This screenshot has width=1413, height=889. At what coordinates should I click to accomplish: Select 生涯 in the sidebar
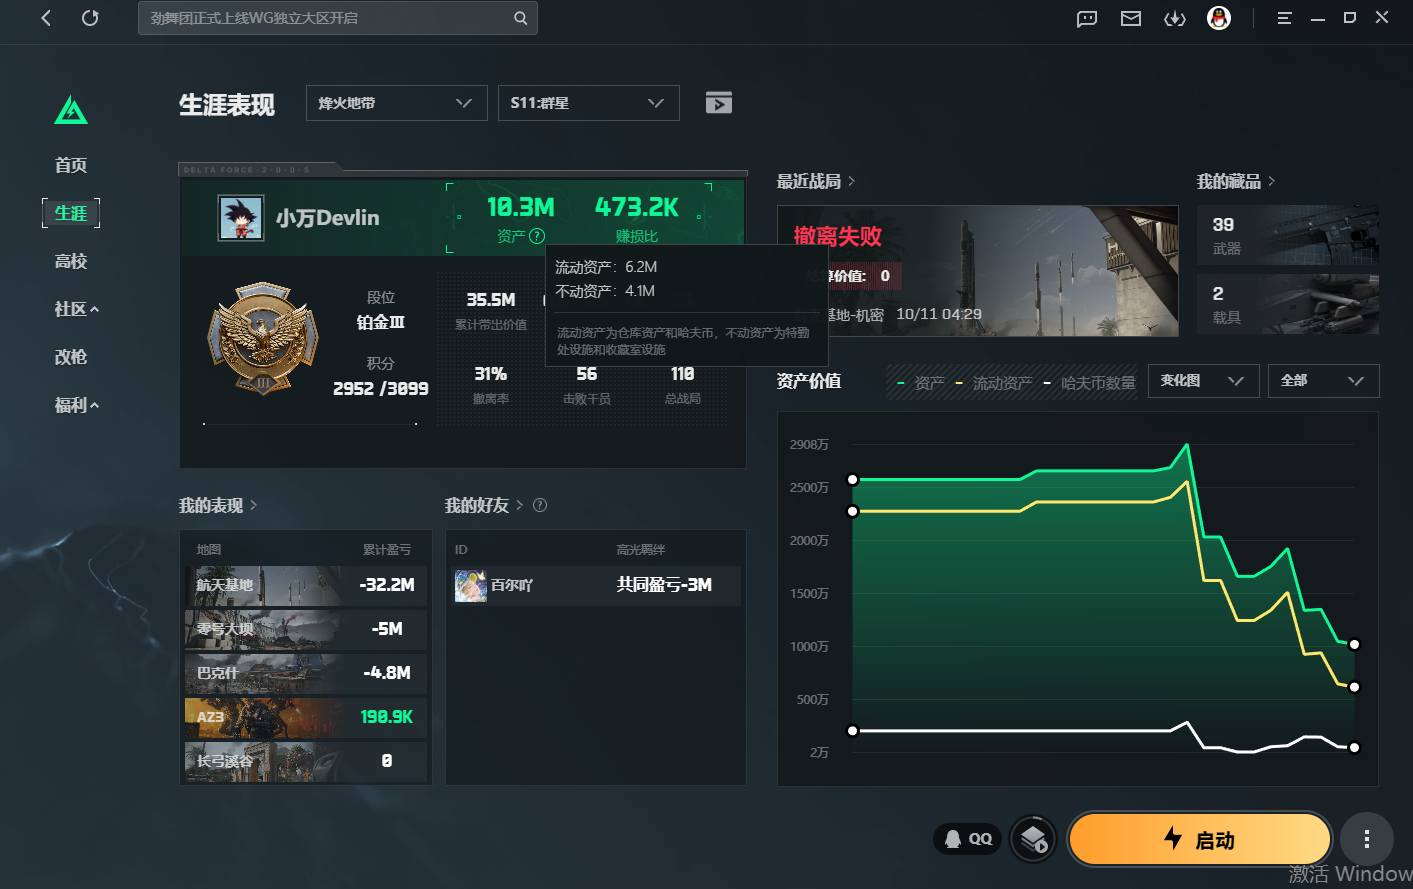point(71,213)
